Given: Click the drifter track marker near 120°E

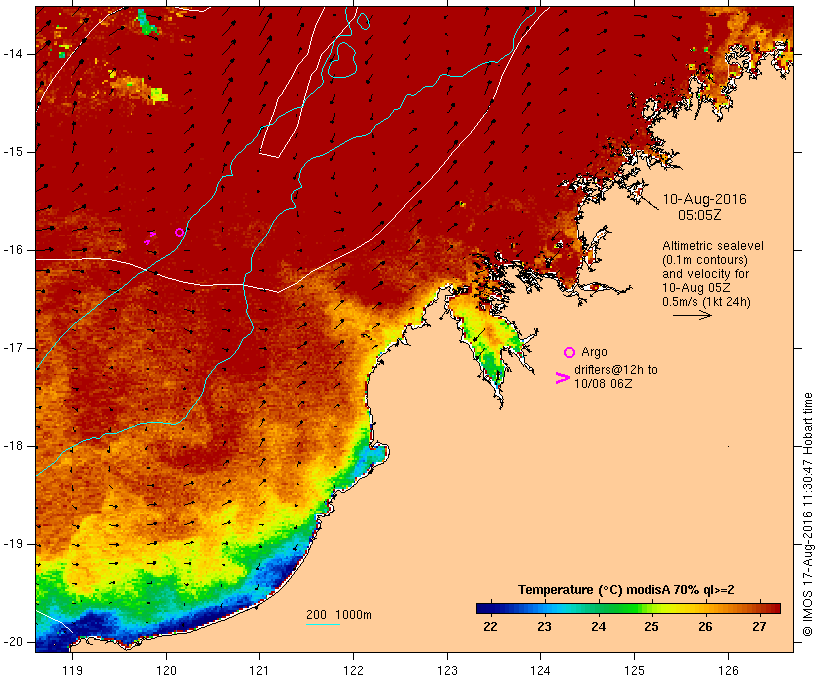Looking at the screenshot, I should (x=150, y=238).
